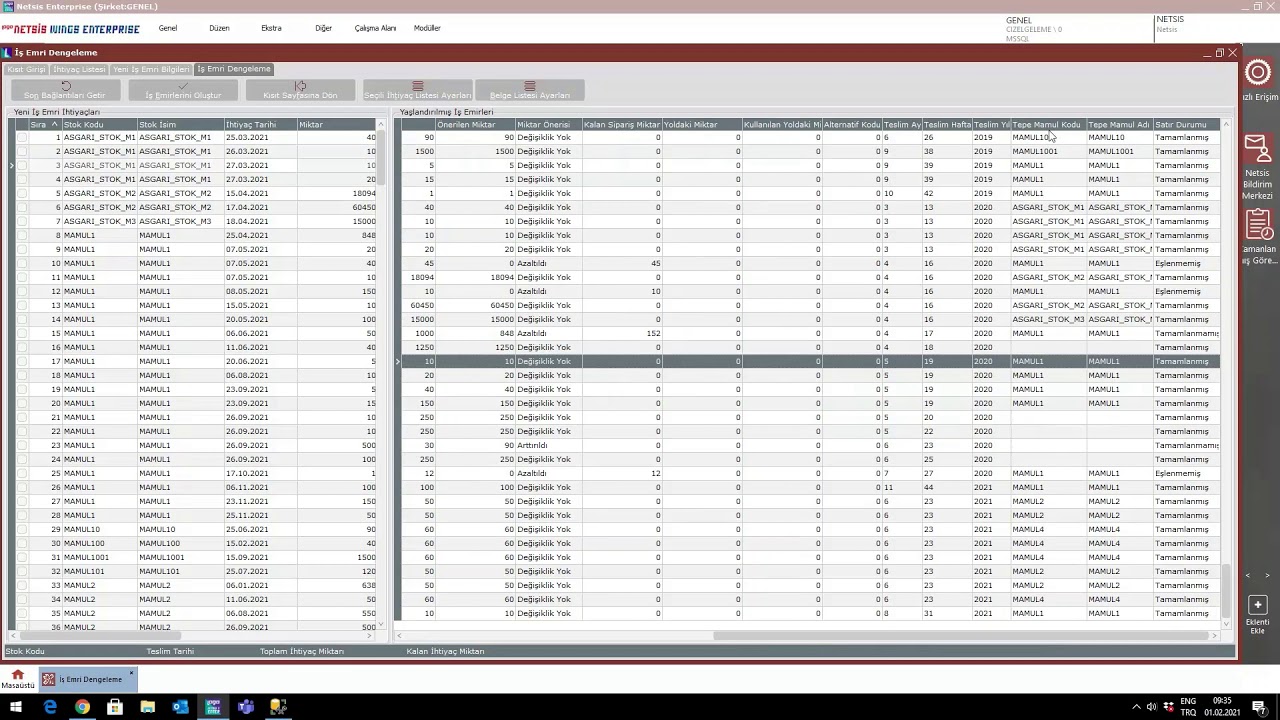Click the Seçili İhtiyaç Listesi Ayarları icon
This screenshot has width=1280, height=720.
[x=418, y=86]
